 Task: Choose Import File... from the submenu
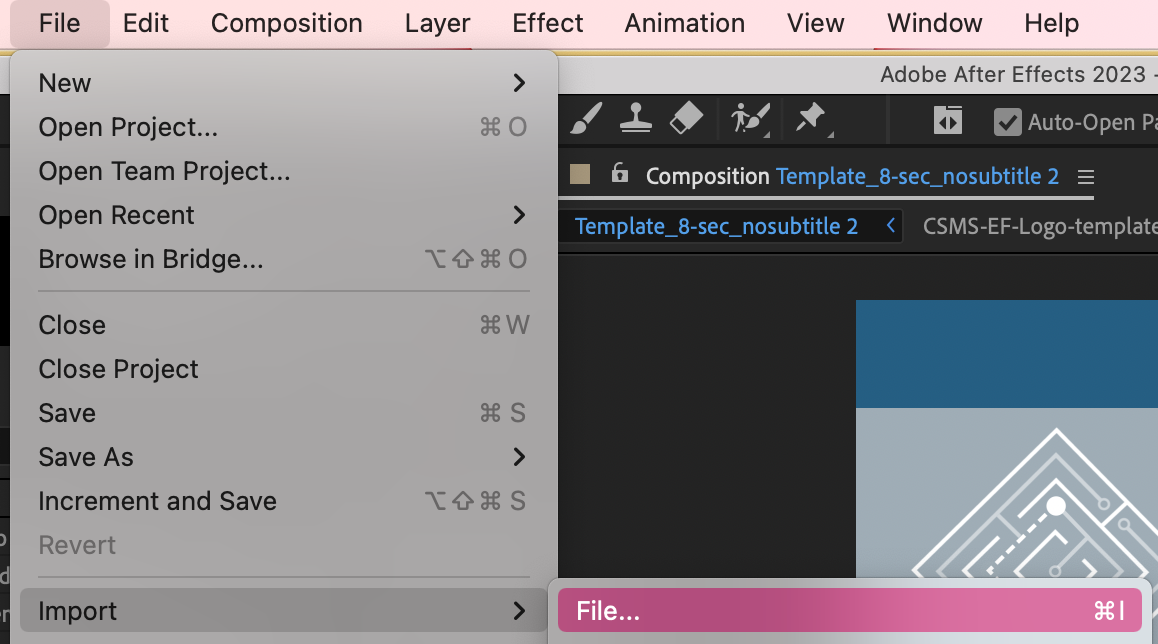pyautogui.click(x=850, y=611)
